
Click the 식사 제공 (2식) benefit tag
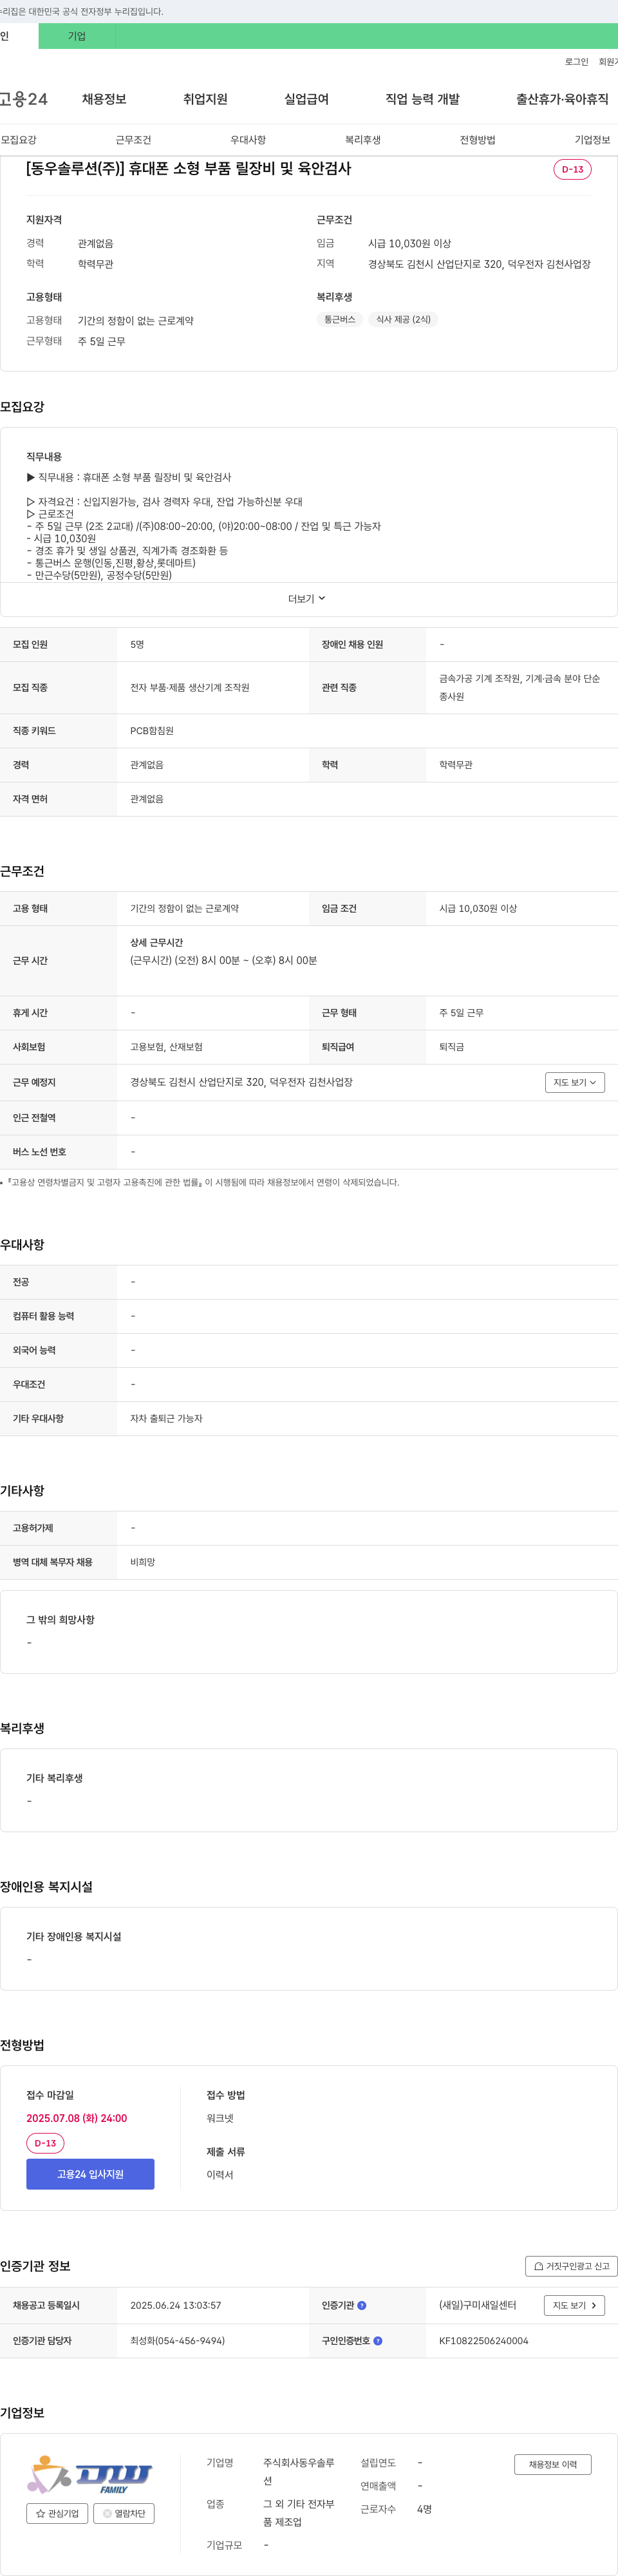403,320
